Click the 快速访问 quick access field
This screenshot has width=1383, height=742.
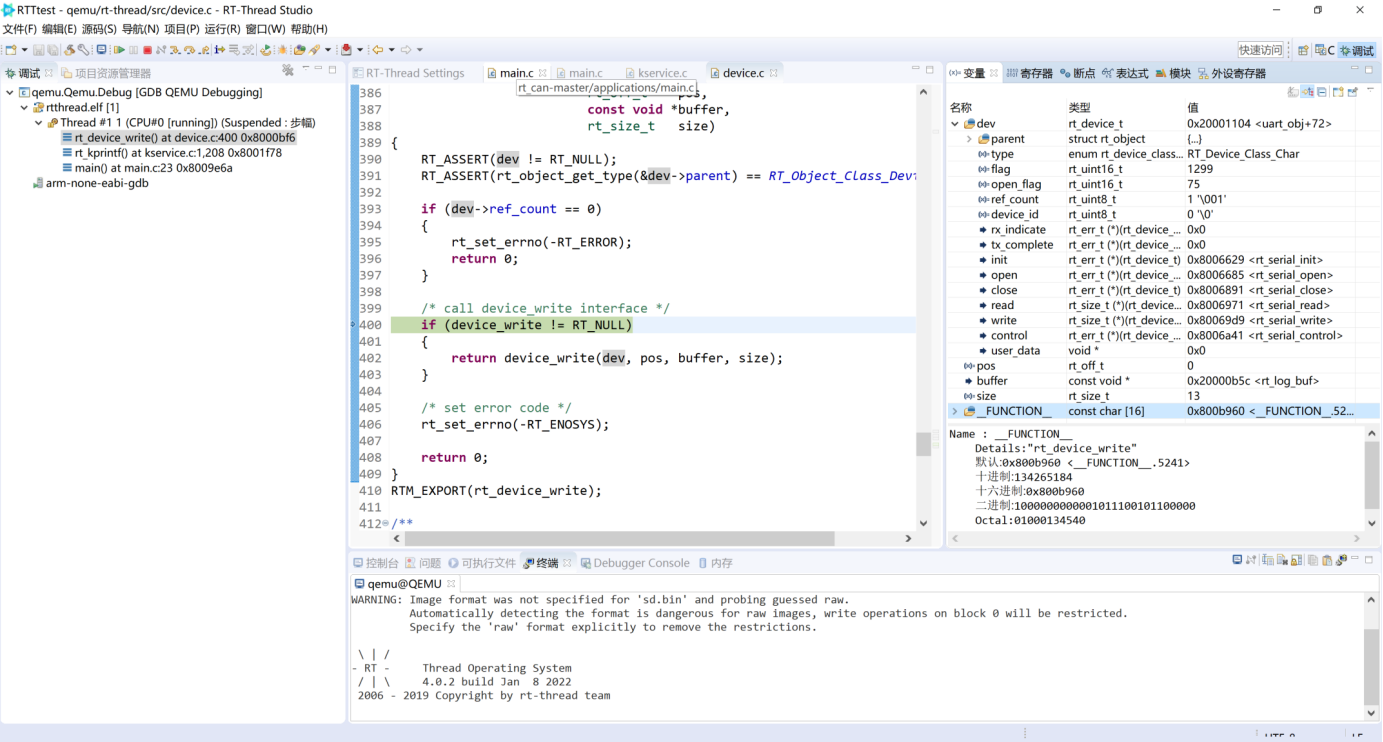[x=1261, y=47]
